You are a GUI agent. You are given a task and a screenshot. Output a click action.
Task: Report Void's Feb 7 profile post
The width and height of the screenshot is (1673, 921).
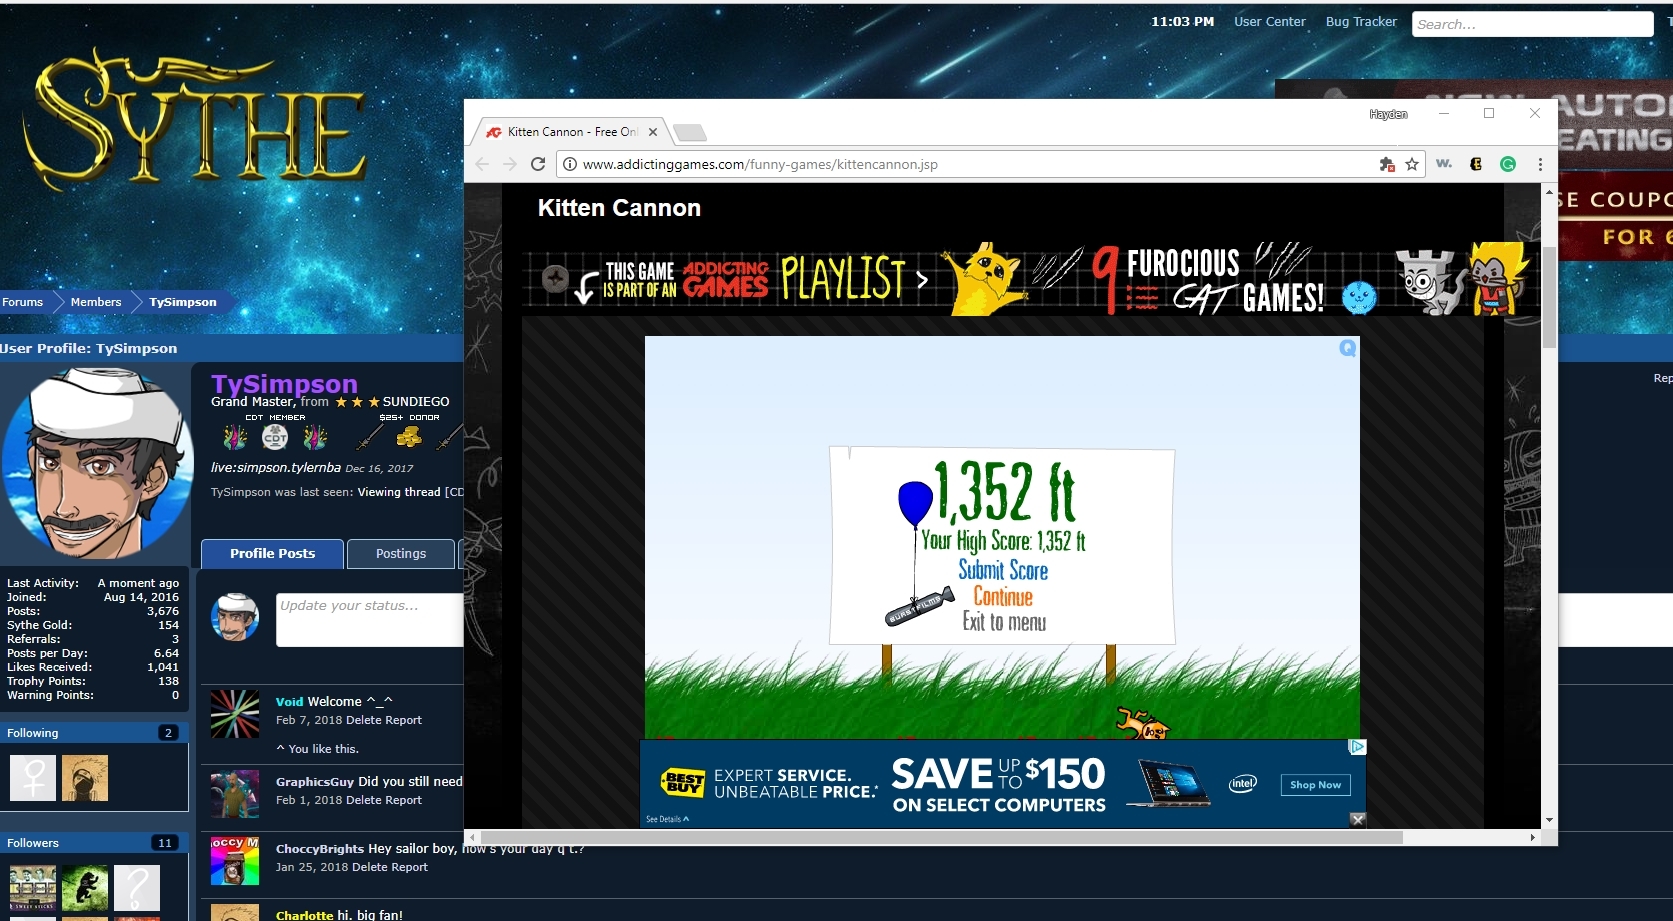[404, 720]
